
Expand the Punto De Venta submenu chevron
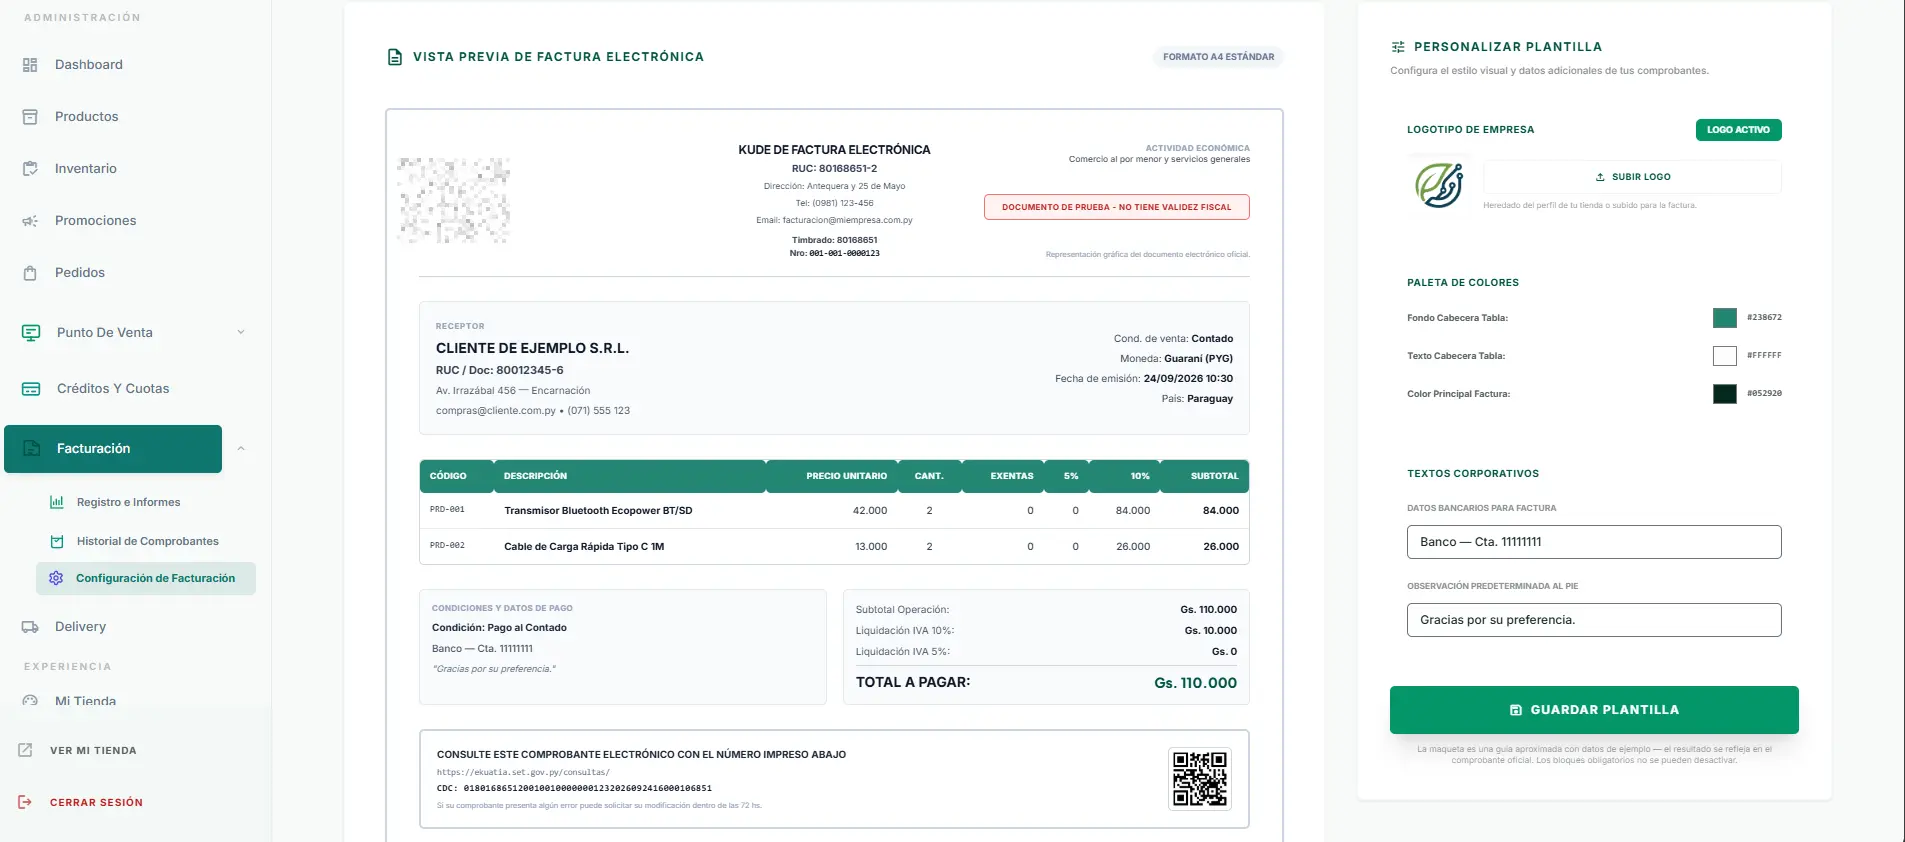tap(241, 332)
